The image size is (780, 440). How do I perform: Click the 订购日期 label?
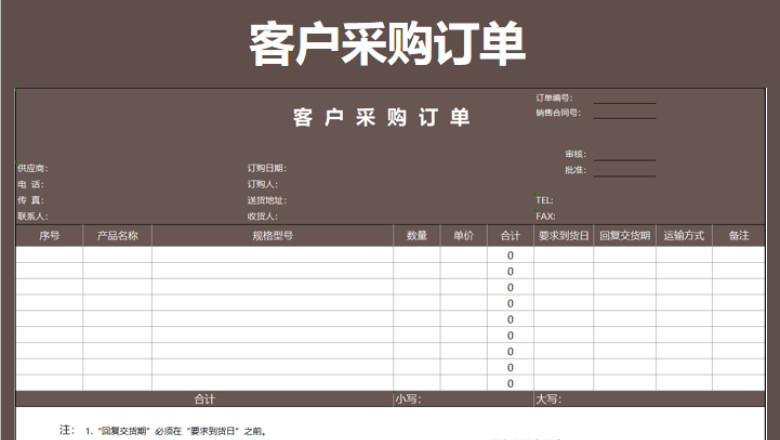267,169
